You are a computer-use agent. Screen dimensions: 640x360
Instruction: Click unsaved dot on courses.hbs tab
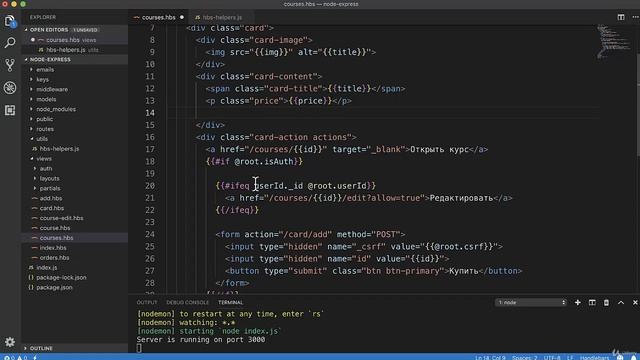point(182,18)
